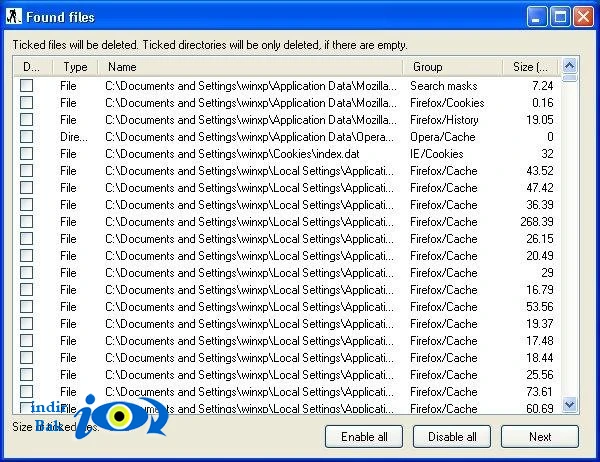Minimize the Found files window
Image resolution: width=600 pixels, height=462 pixels.
[536, 17]
